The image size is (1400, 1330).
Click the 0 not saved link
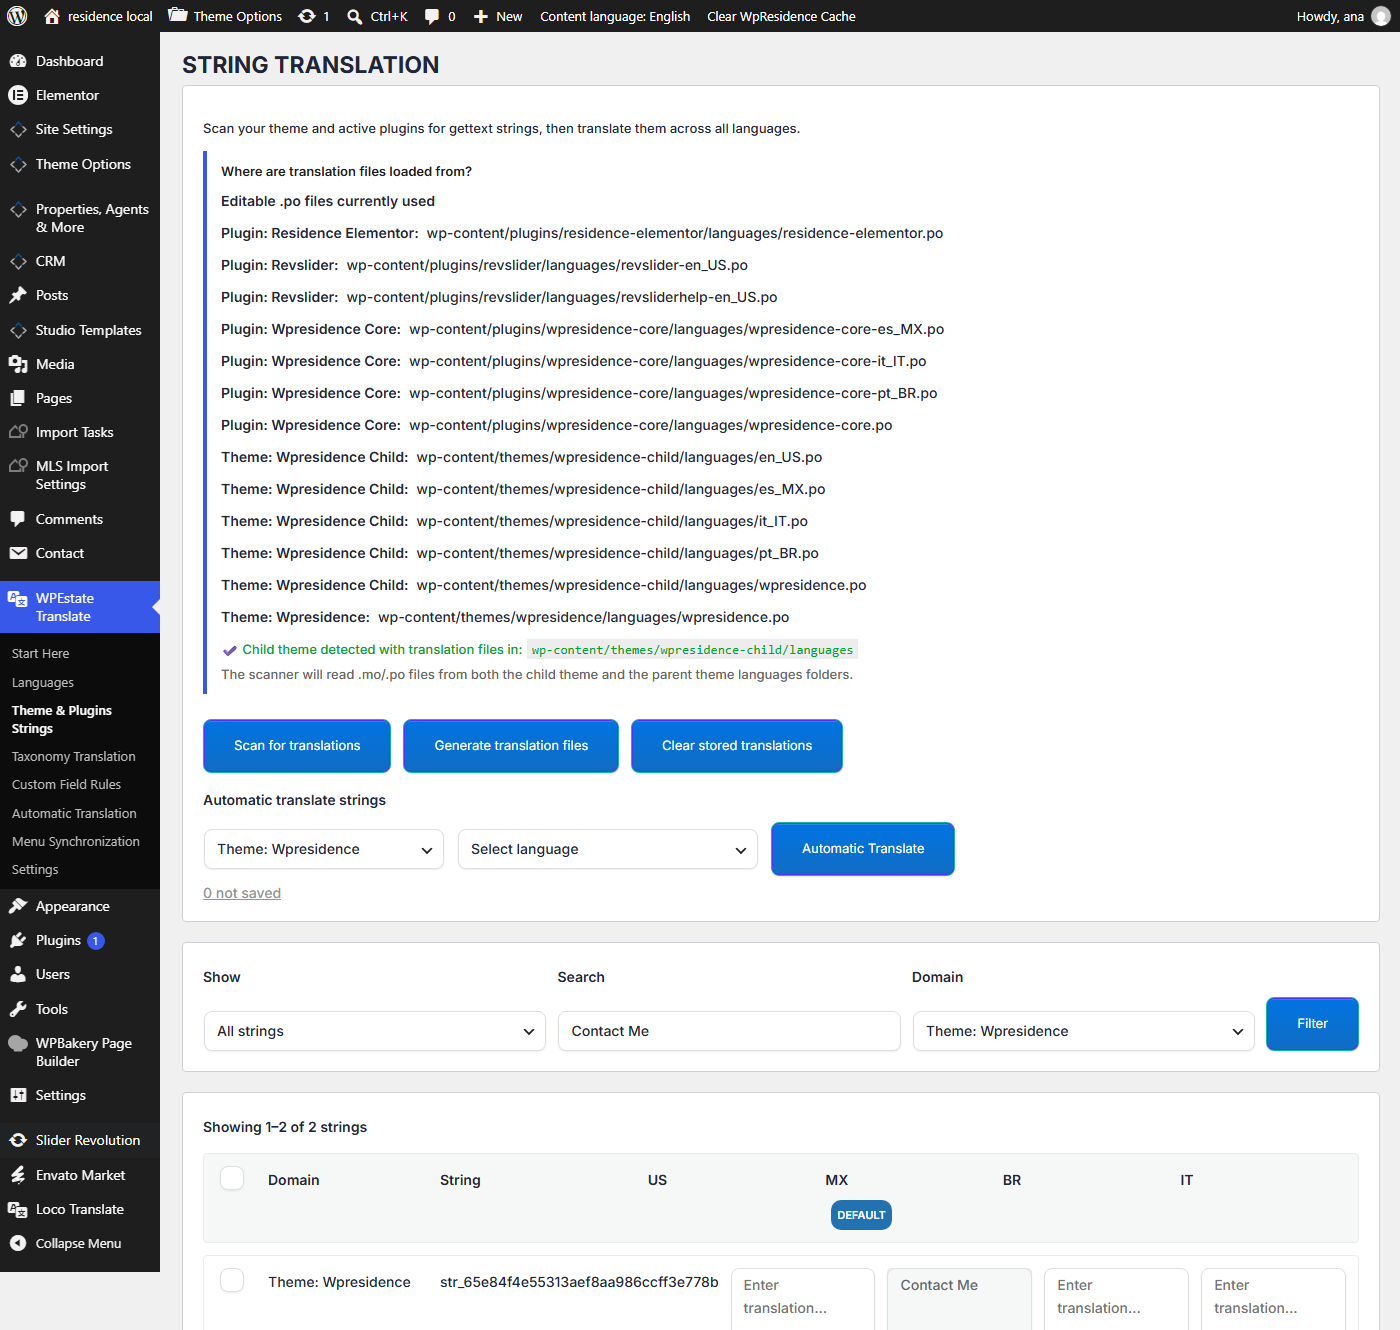[242, 893]
